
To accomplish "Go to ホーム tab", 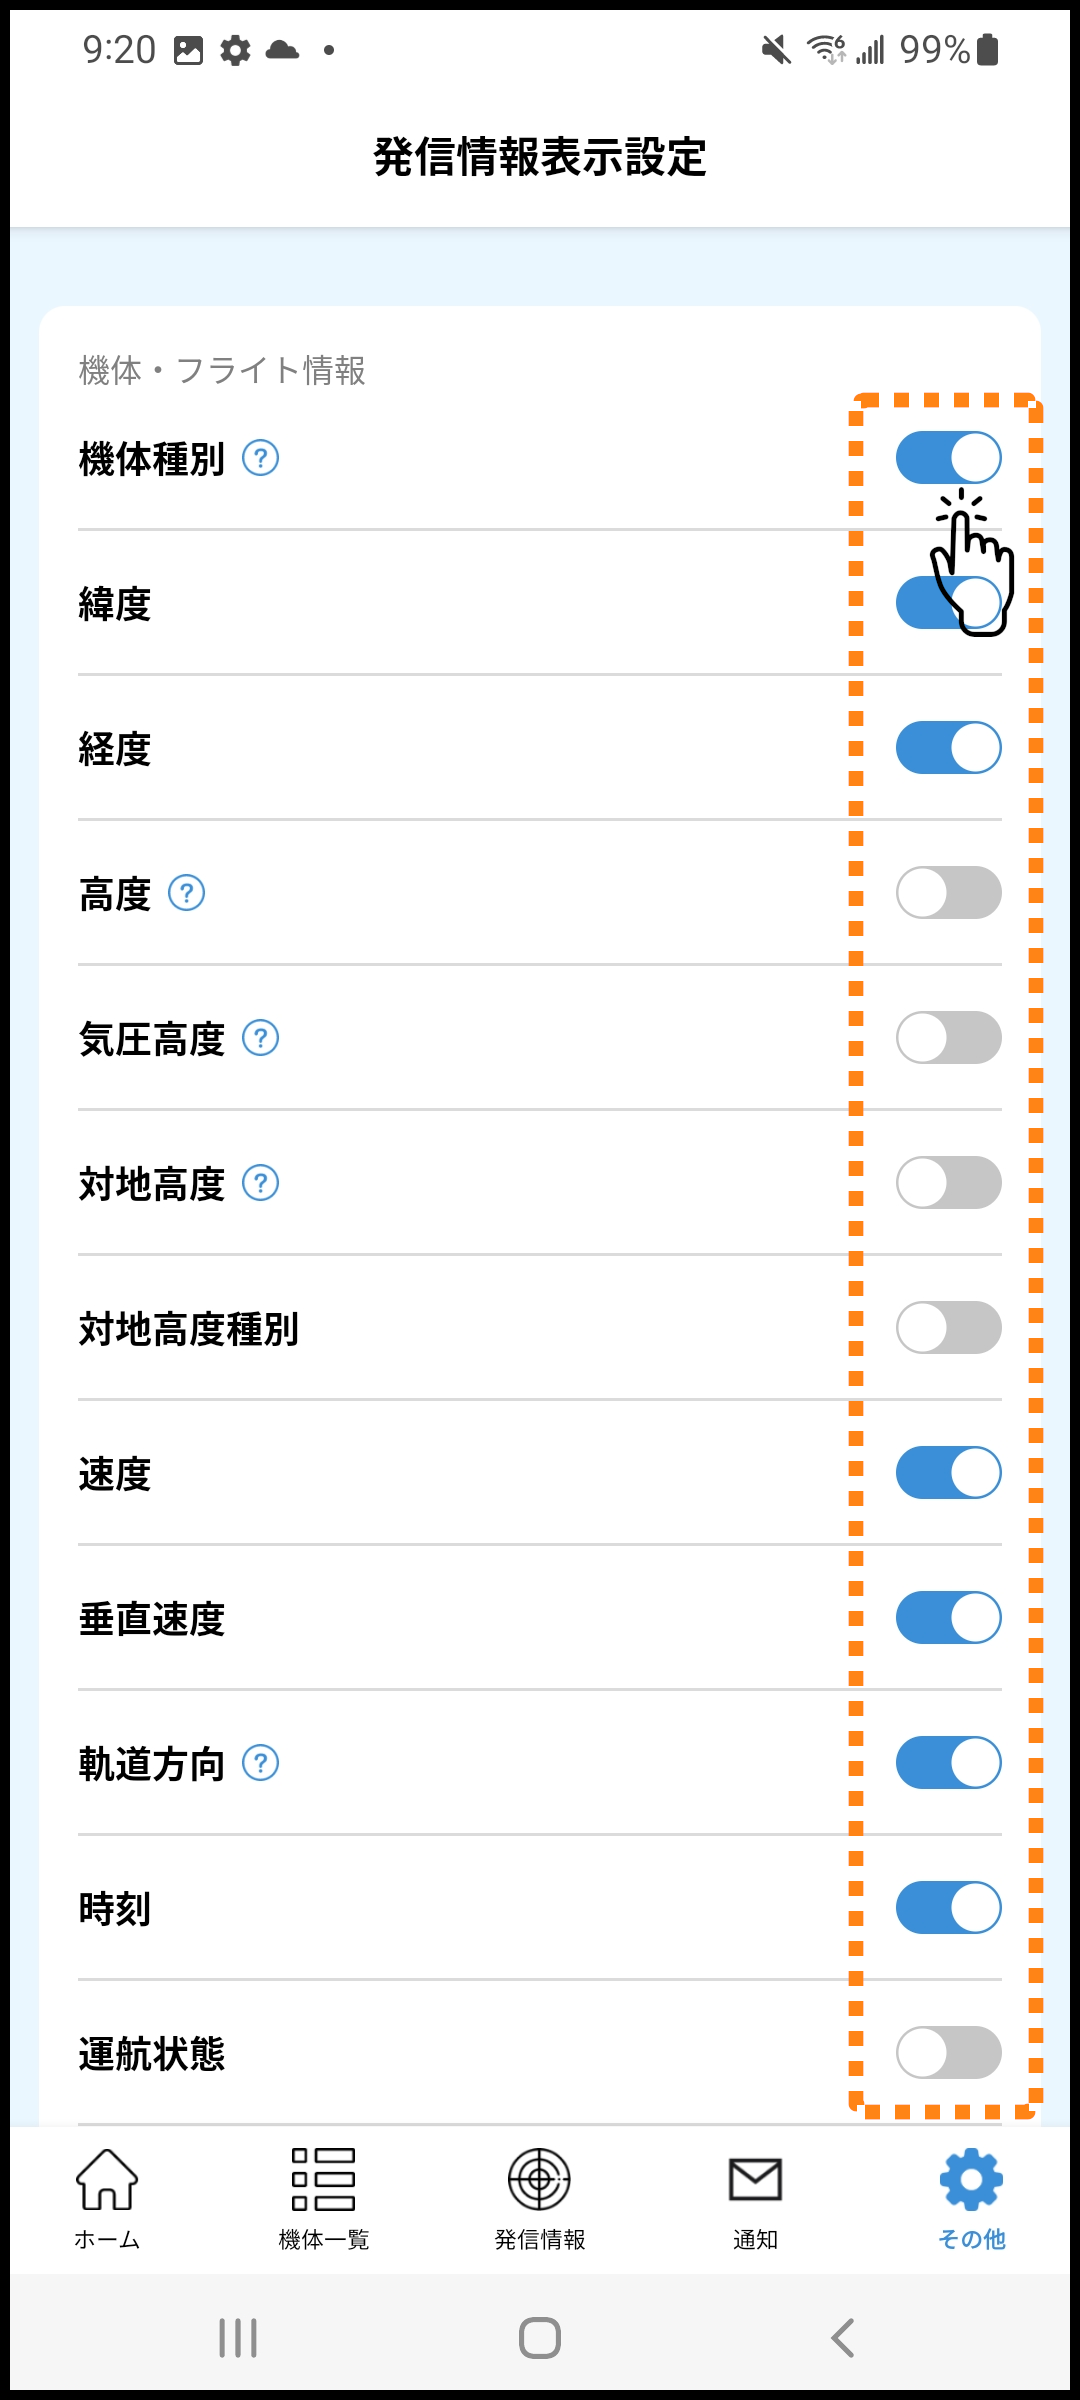I will coord(107,2197).
